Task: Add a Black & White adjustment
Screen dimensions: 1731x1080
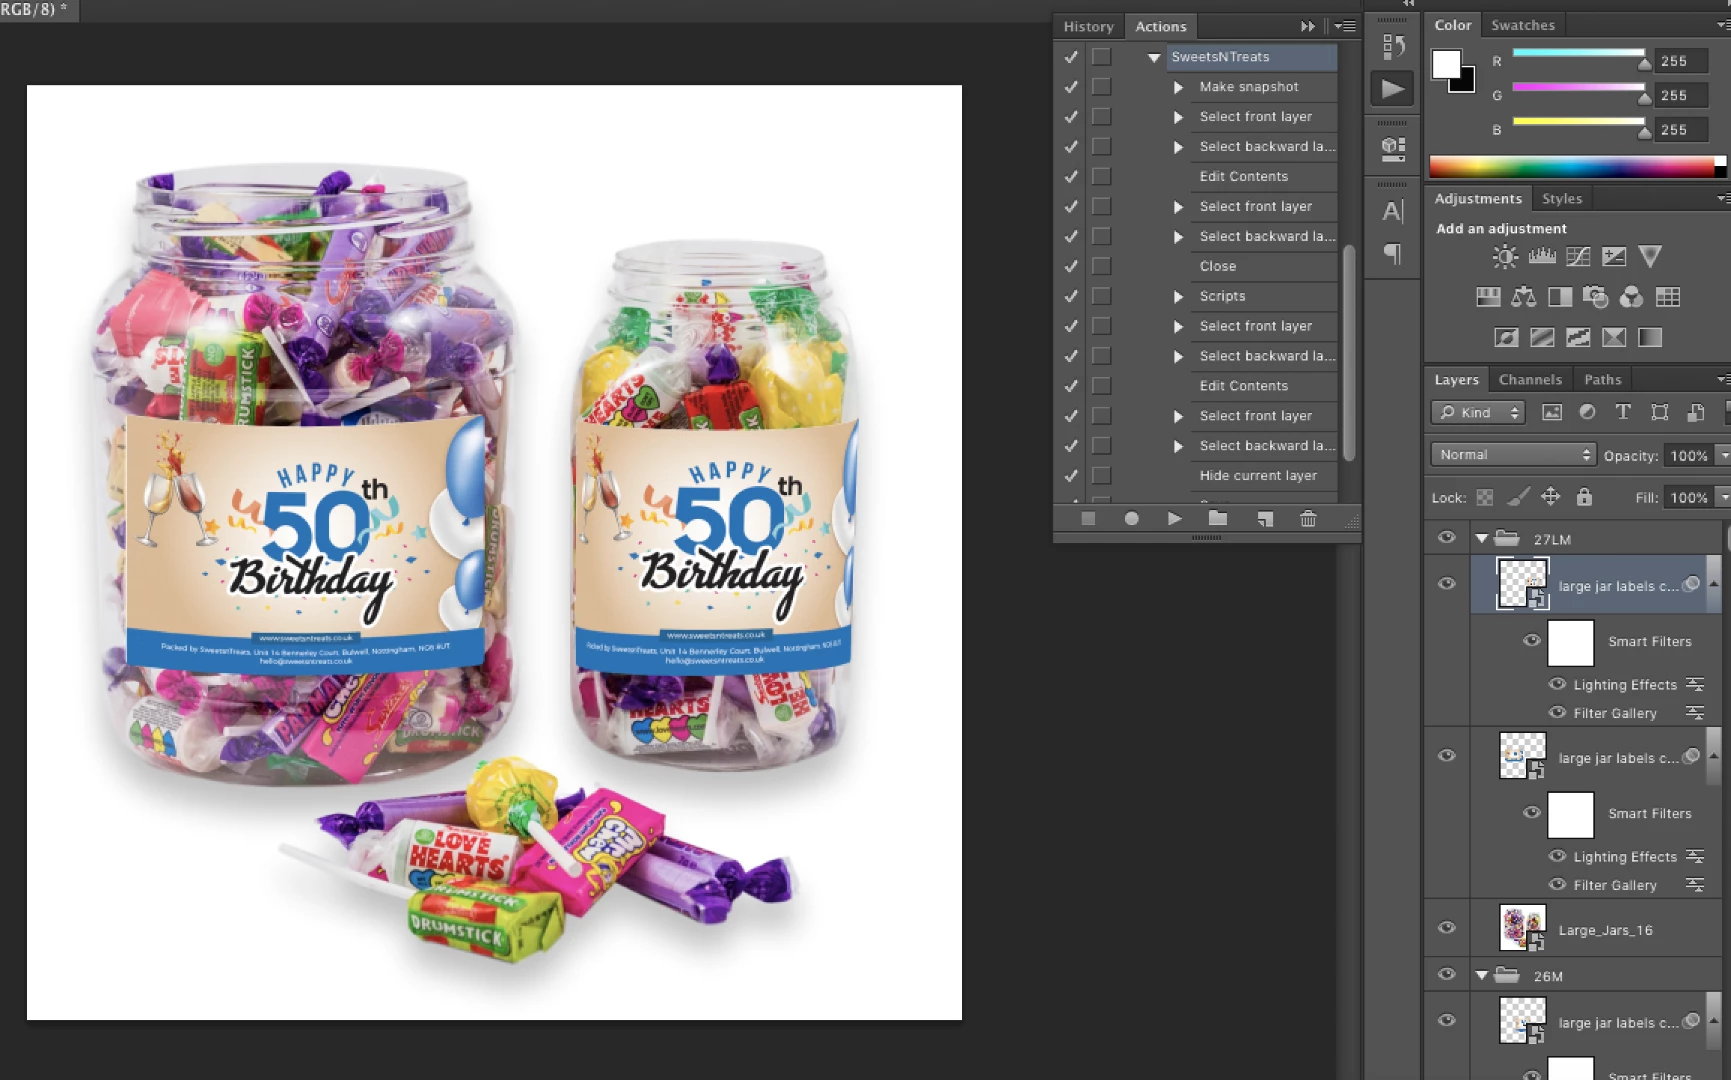Action: pyautogui.click(x=1560, y=297)
